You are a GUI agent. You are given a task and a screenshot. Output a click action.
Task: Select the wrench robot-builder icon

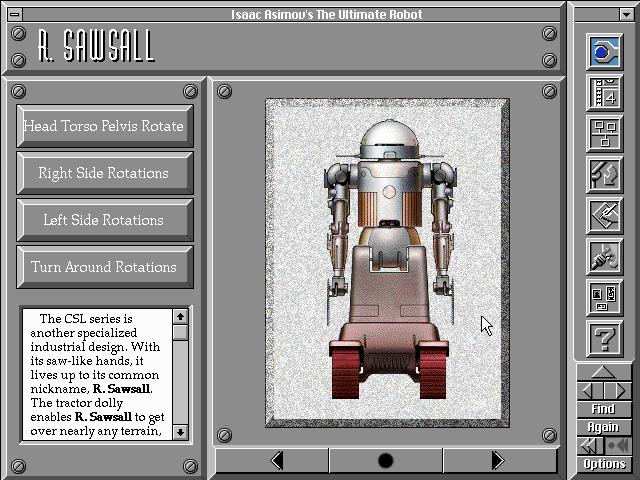click(604, 52)
